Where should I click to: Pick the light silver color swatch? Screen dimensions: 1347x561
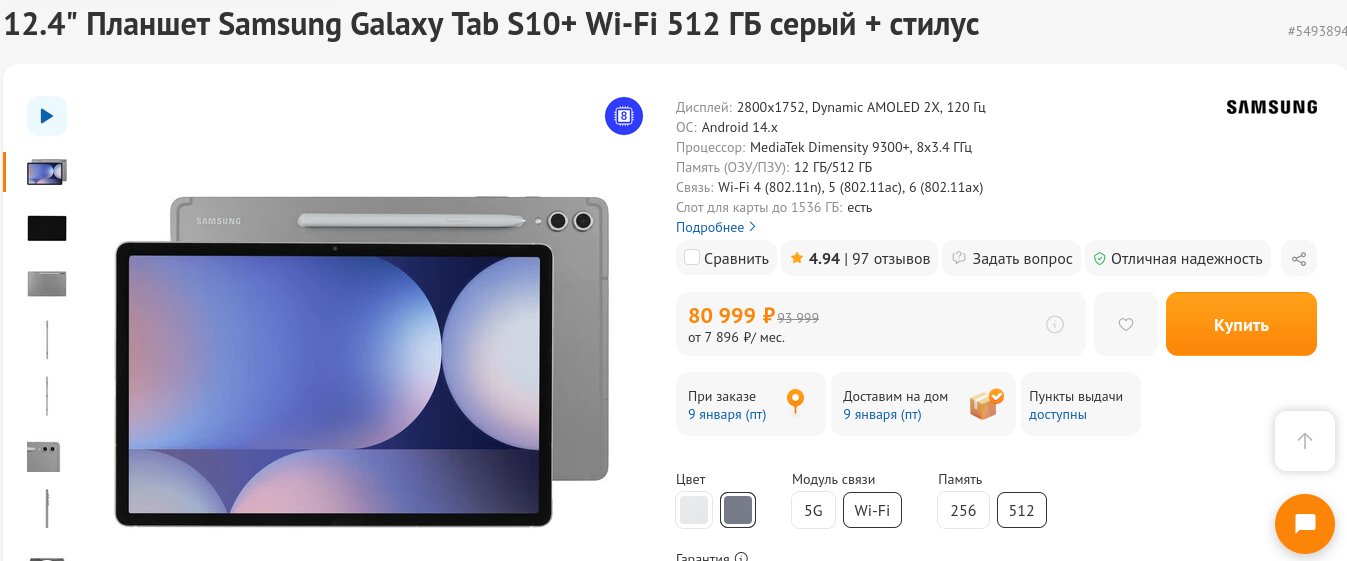click(694, 510)
